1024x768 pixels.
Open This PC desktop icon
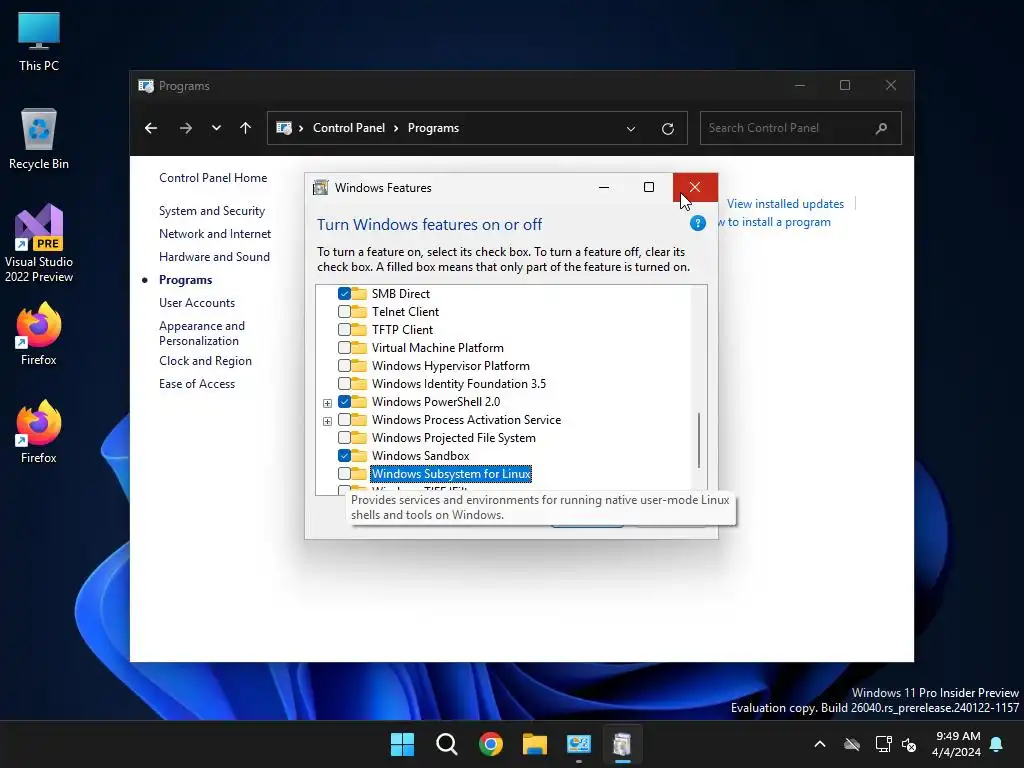(x=39, y=41)
